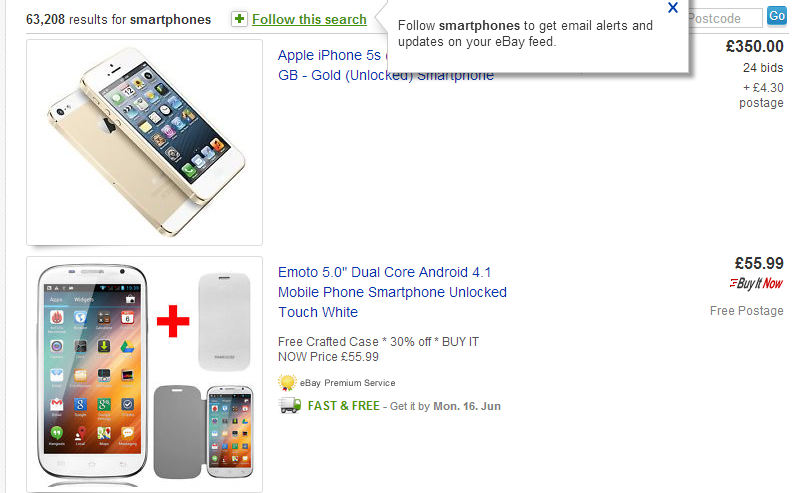The image size is (803, 493).
Task: Click the red plus sign in Emoto image
Action: (x=173, y=321)
